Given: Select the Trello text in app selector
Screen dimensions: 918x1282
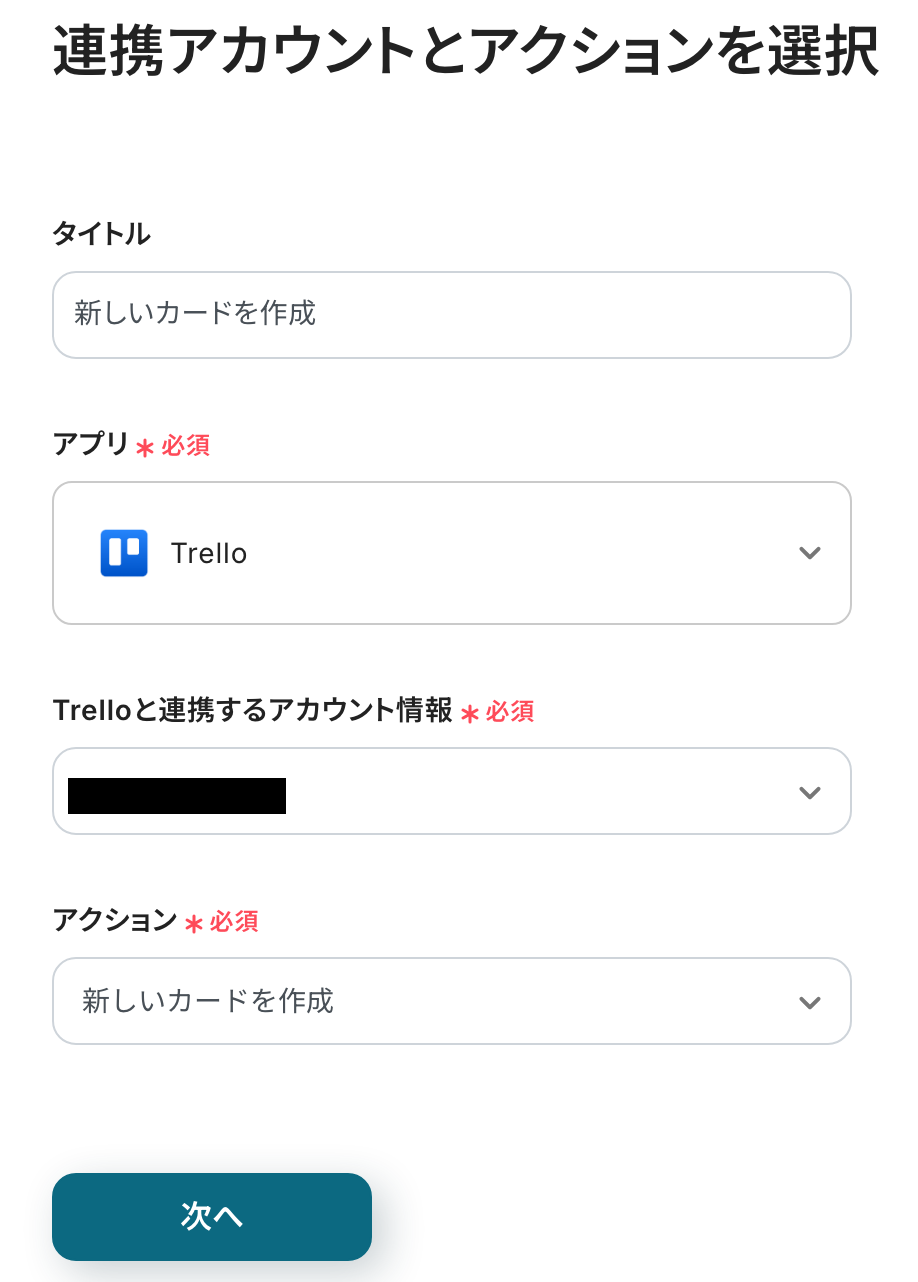Looking at the screenshot, I should tap(209, 554).
